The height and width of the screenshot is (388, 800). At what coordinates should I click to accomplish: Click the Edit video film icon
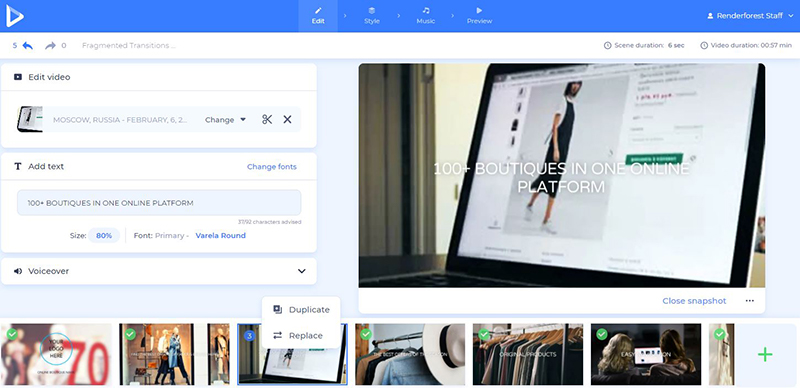[x=18, y=77]
